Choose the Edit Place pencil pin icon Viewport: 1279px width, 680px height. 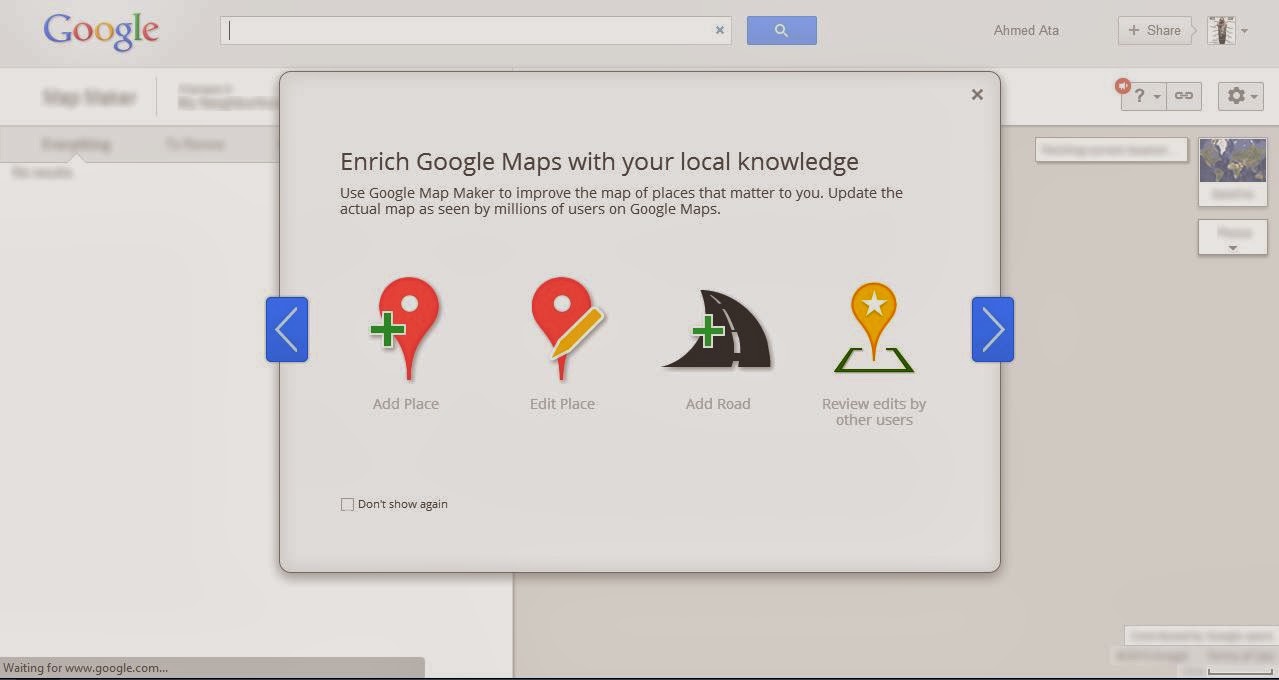(x=566, y=329)
